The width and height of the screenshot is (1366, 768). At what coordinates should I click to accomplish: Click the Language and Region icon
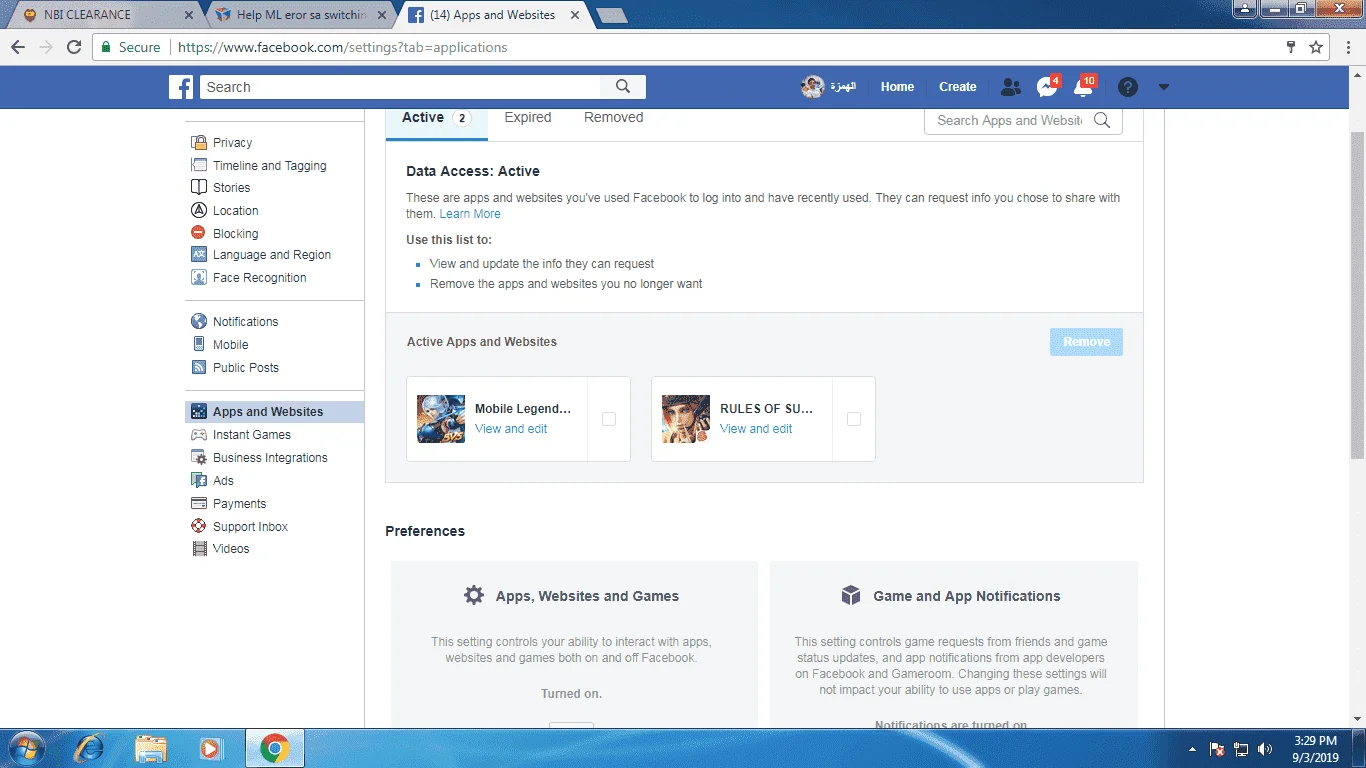(198, 255)
